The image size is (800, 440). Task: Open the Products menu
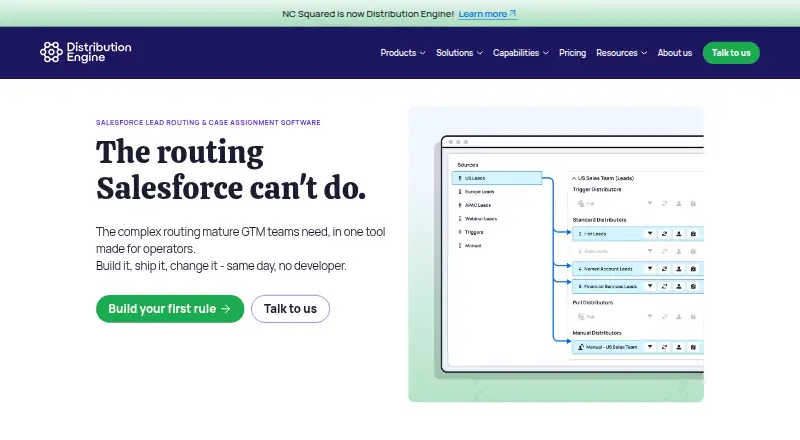coord(403,53)
